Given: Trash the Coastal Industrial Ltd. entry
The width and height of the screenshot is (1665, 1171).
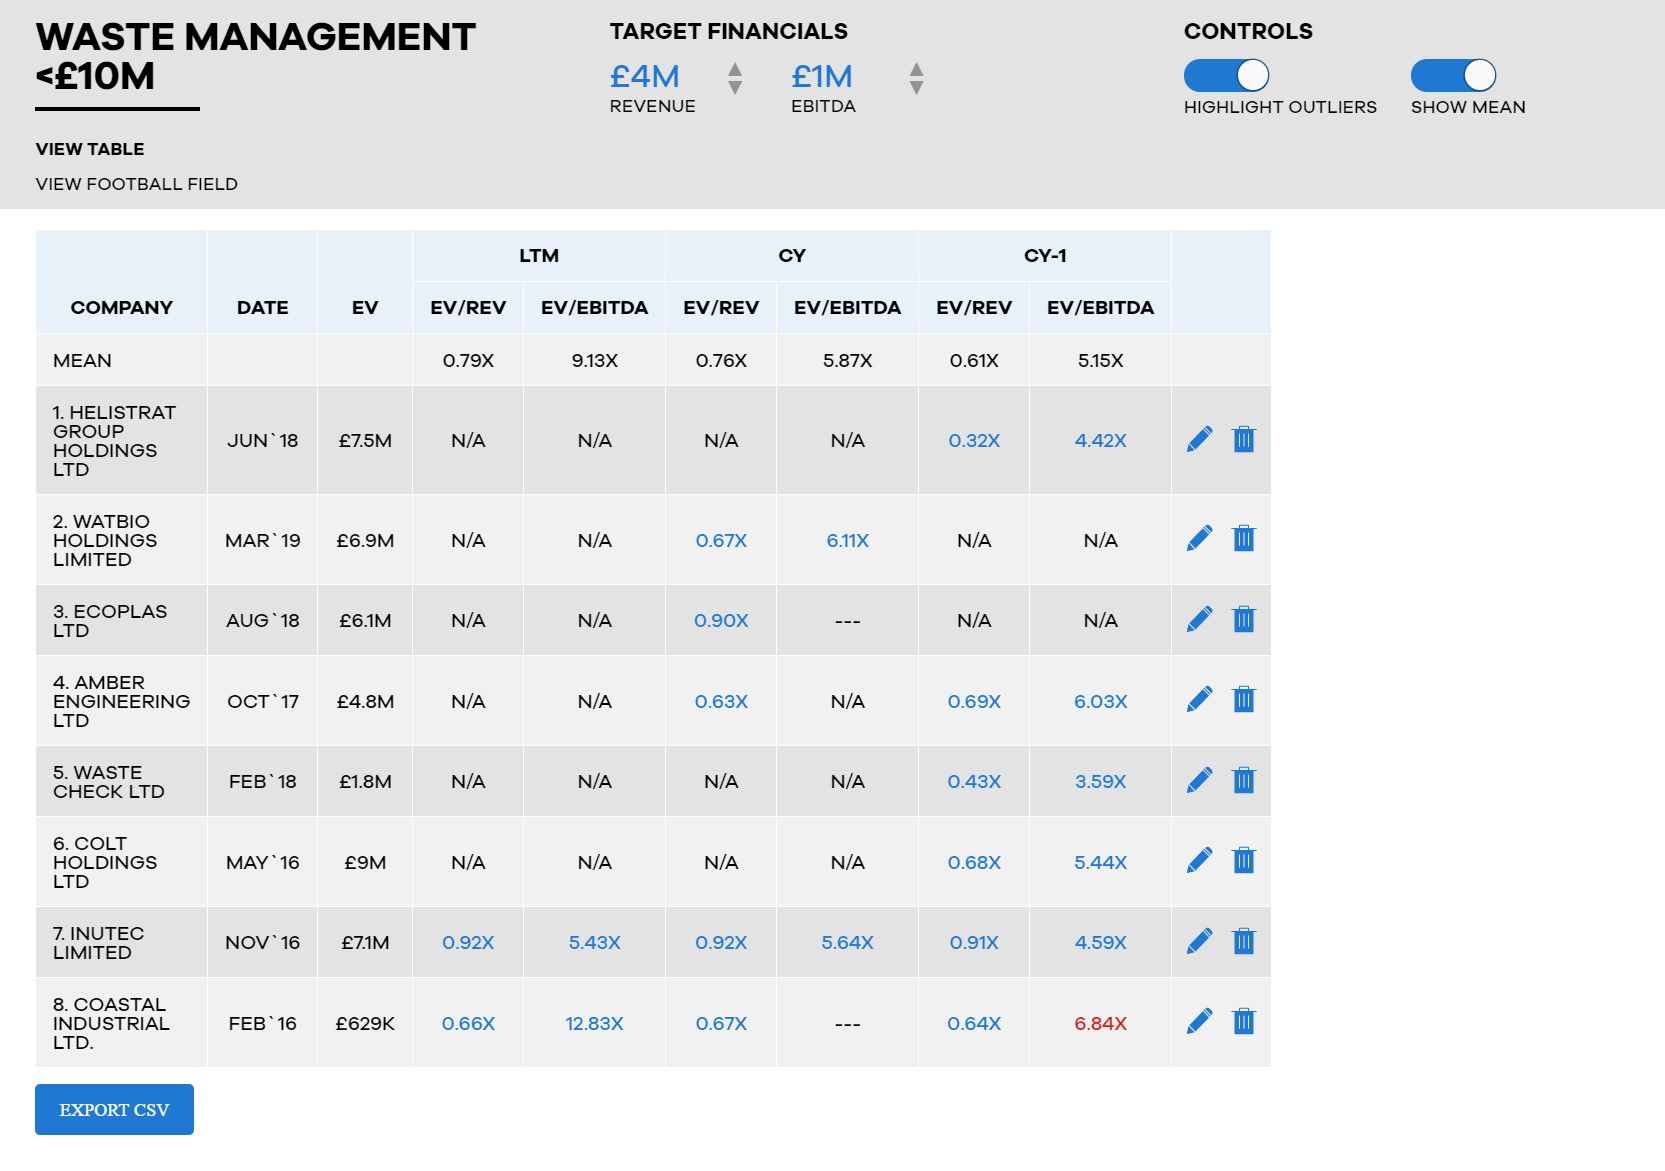Looking at the screenshot, I should point(1243,1021).
